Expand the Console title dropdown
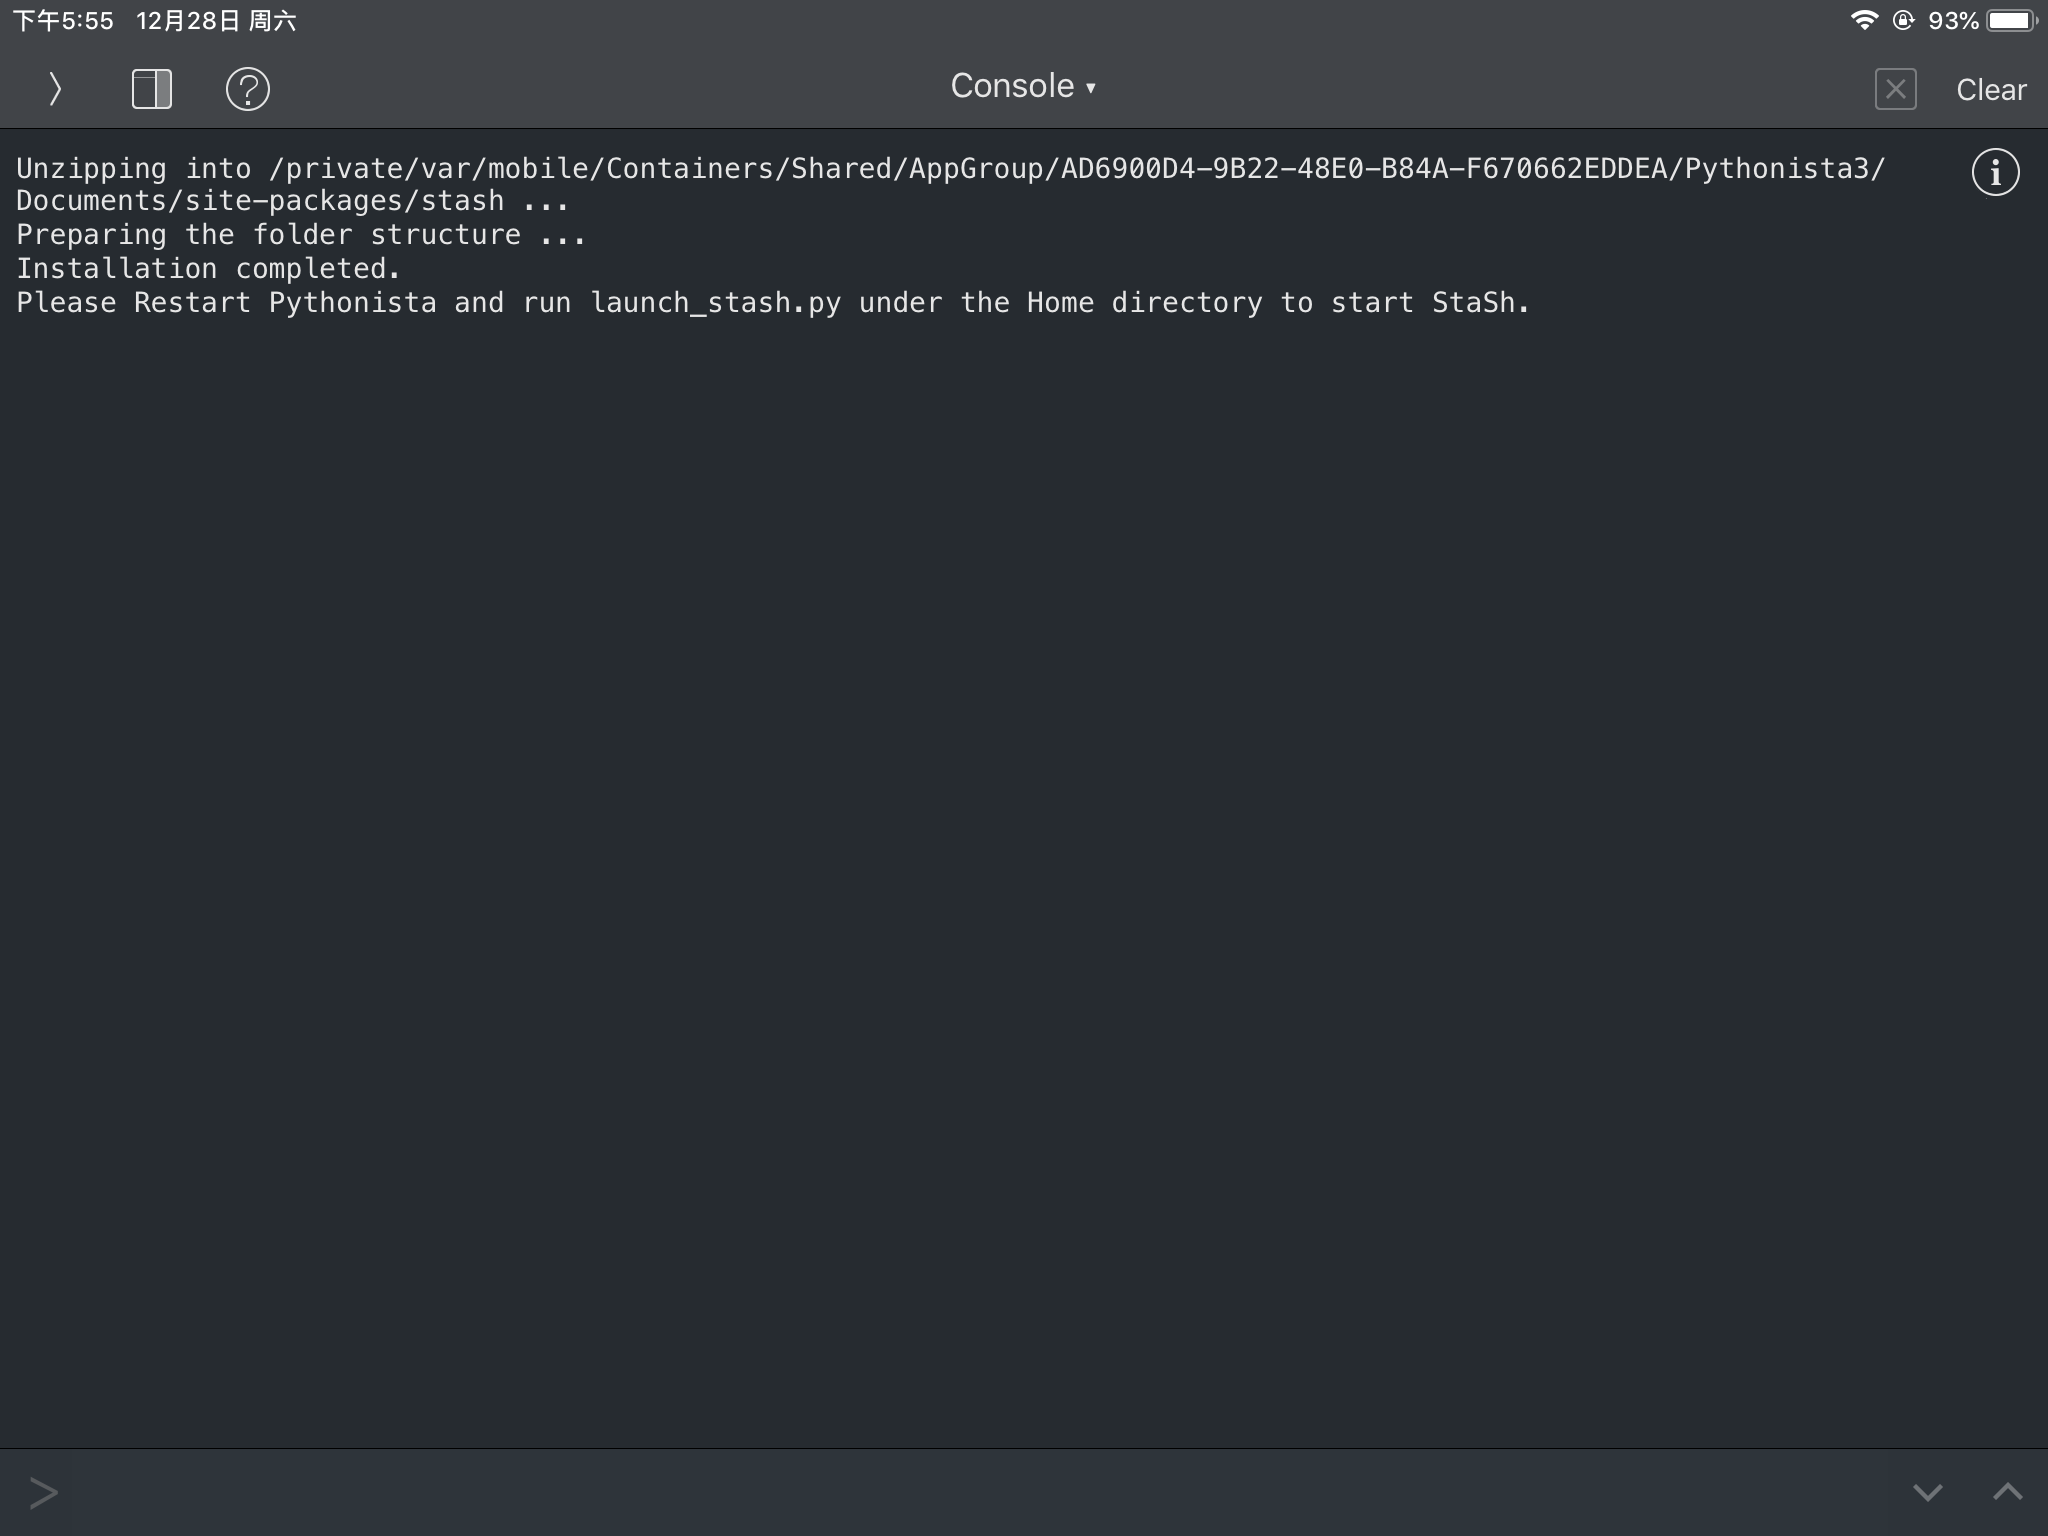 [x=1022, y=87]
